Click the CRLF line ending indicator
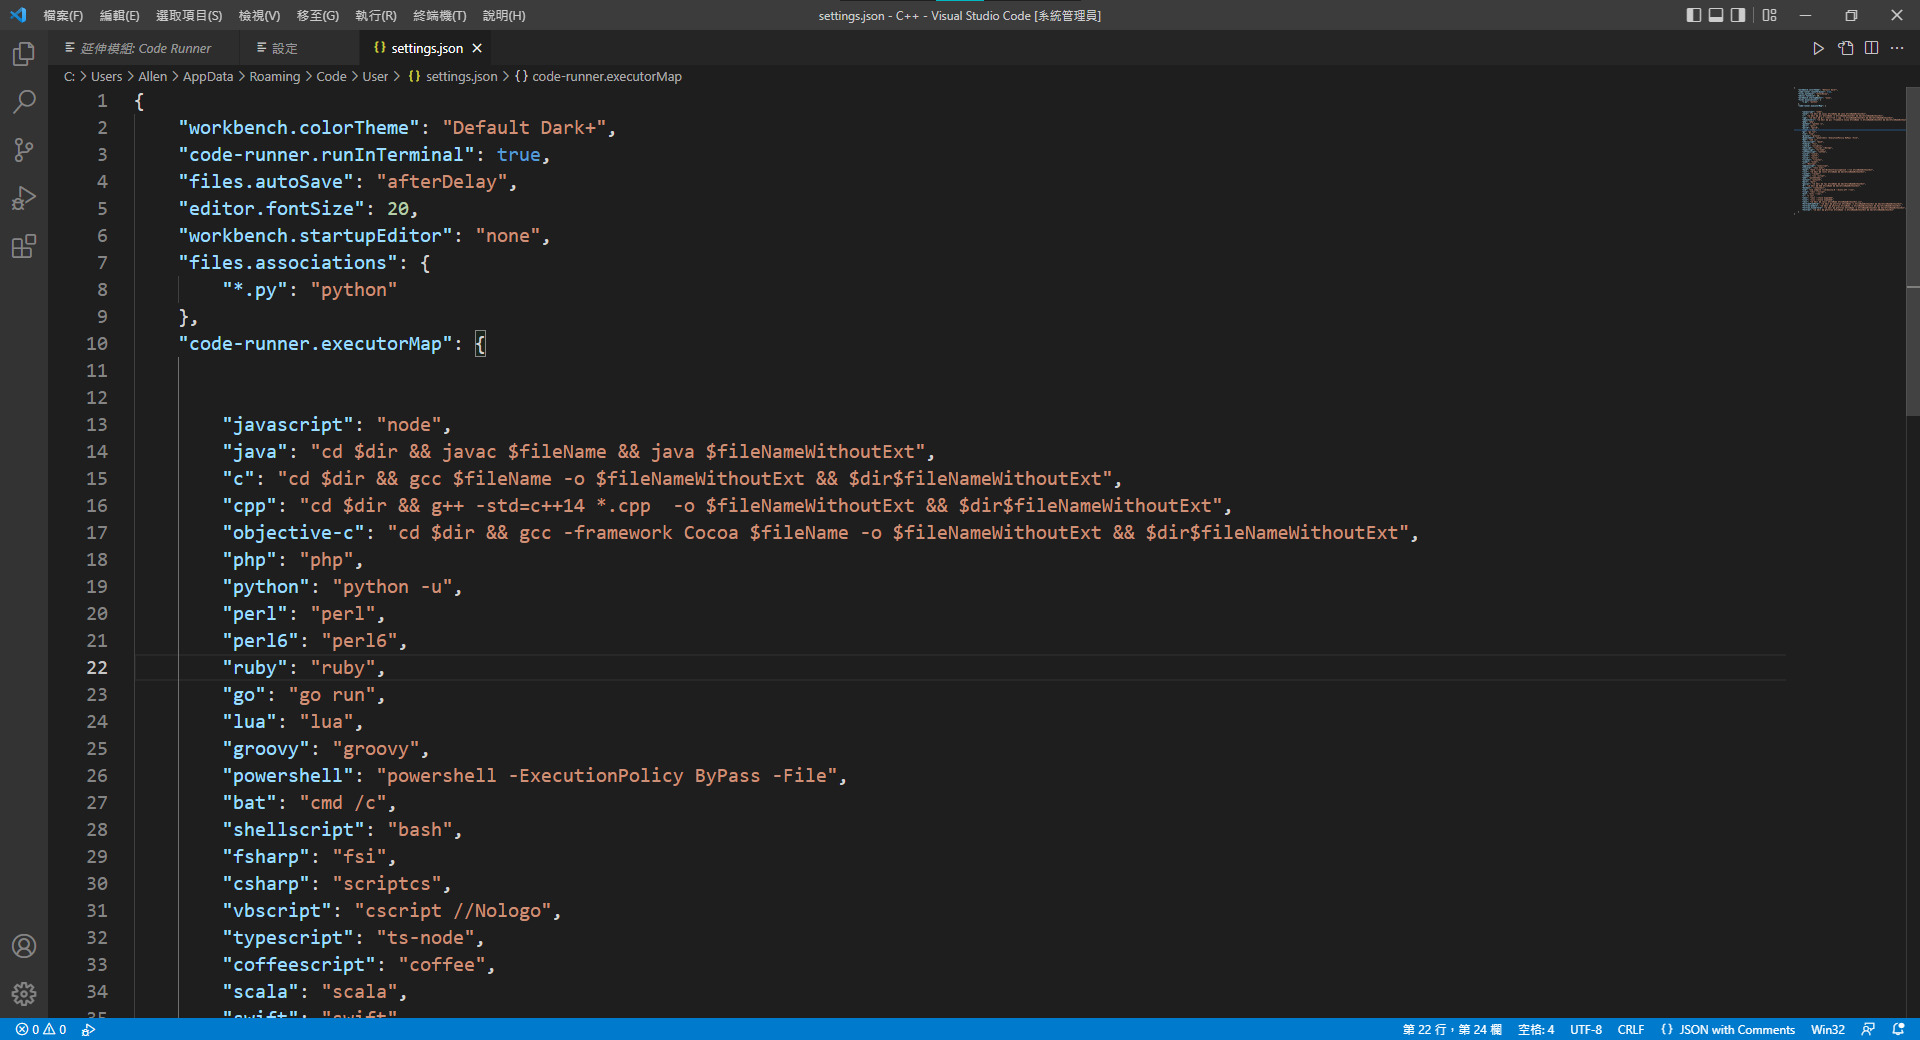The width and height of the screenshot is (1920, 1040). (1631, 1029)
